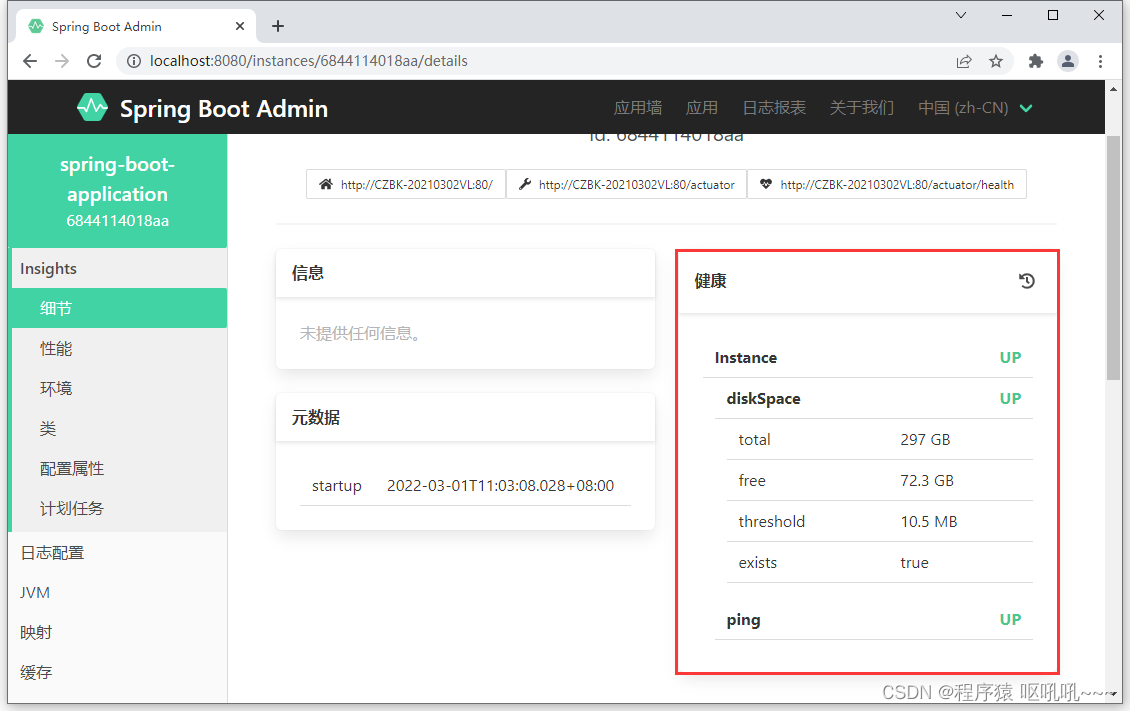1130x711 pixels.
Task: Open 应用 in the top navigation
Action: (x=702, y=108)
